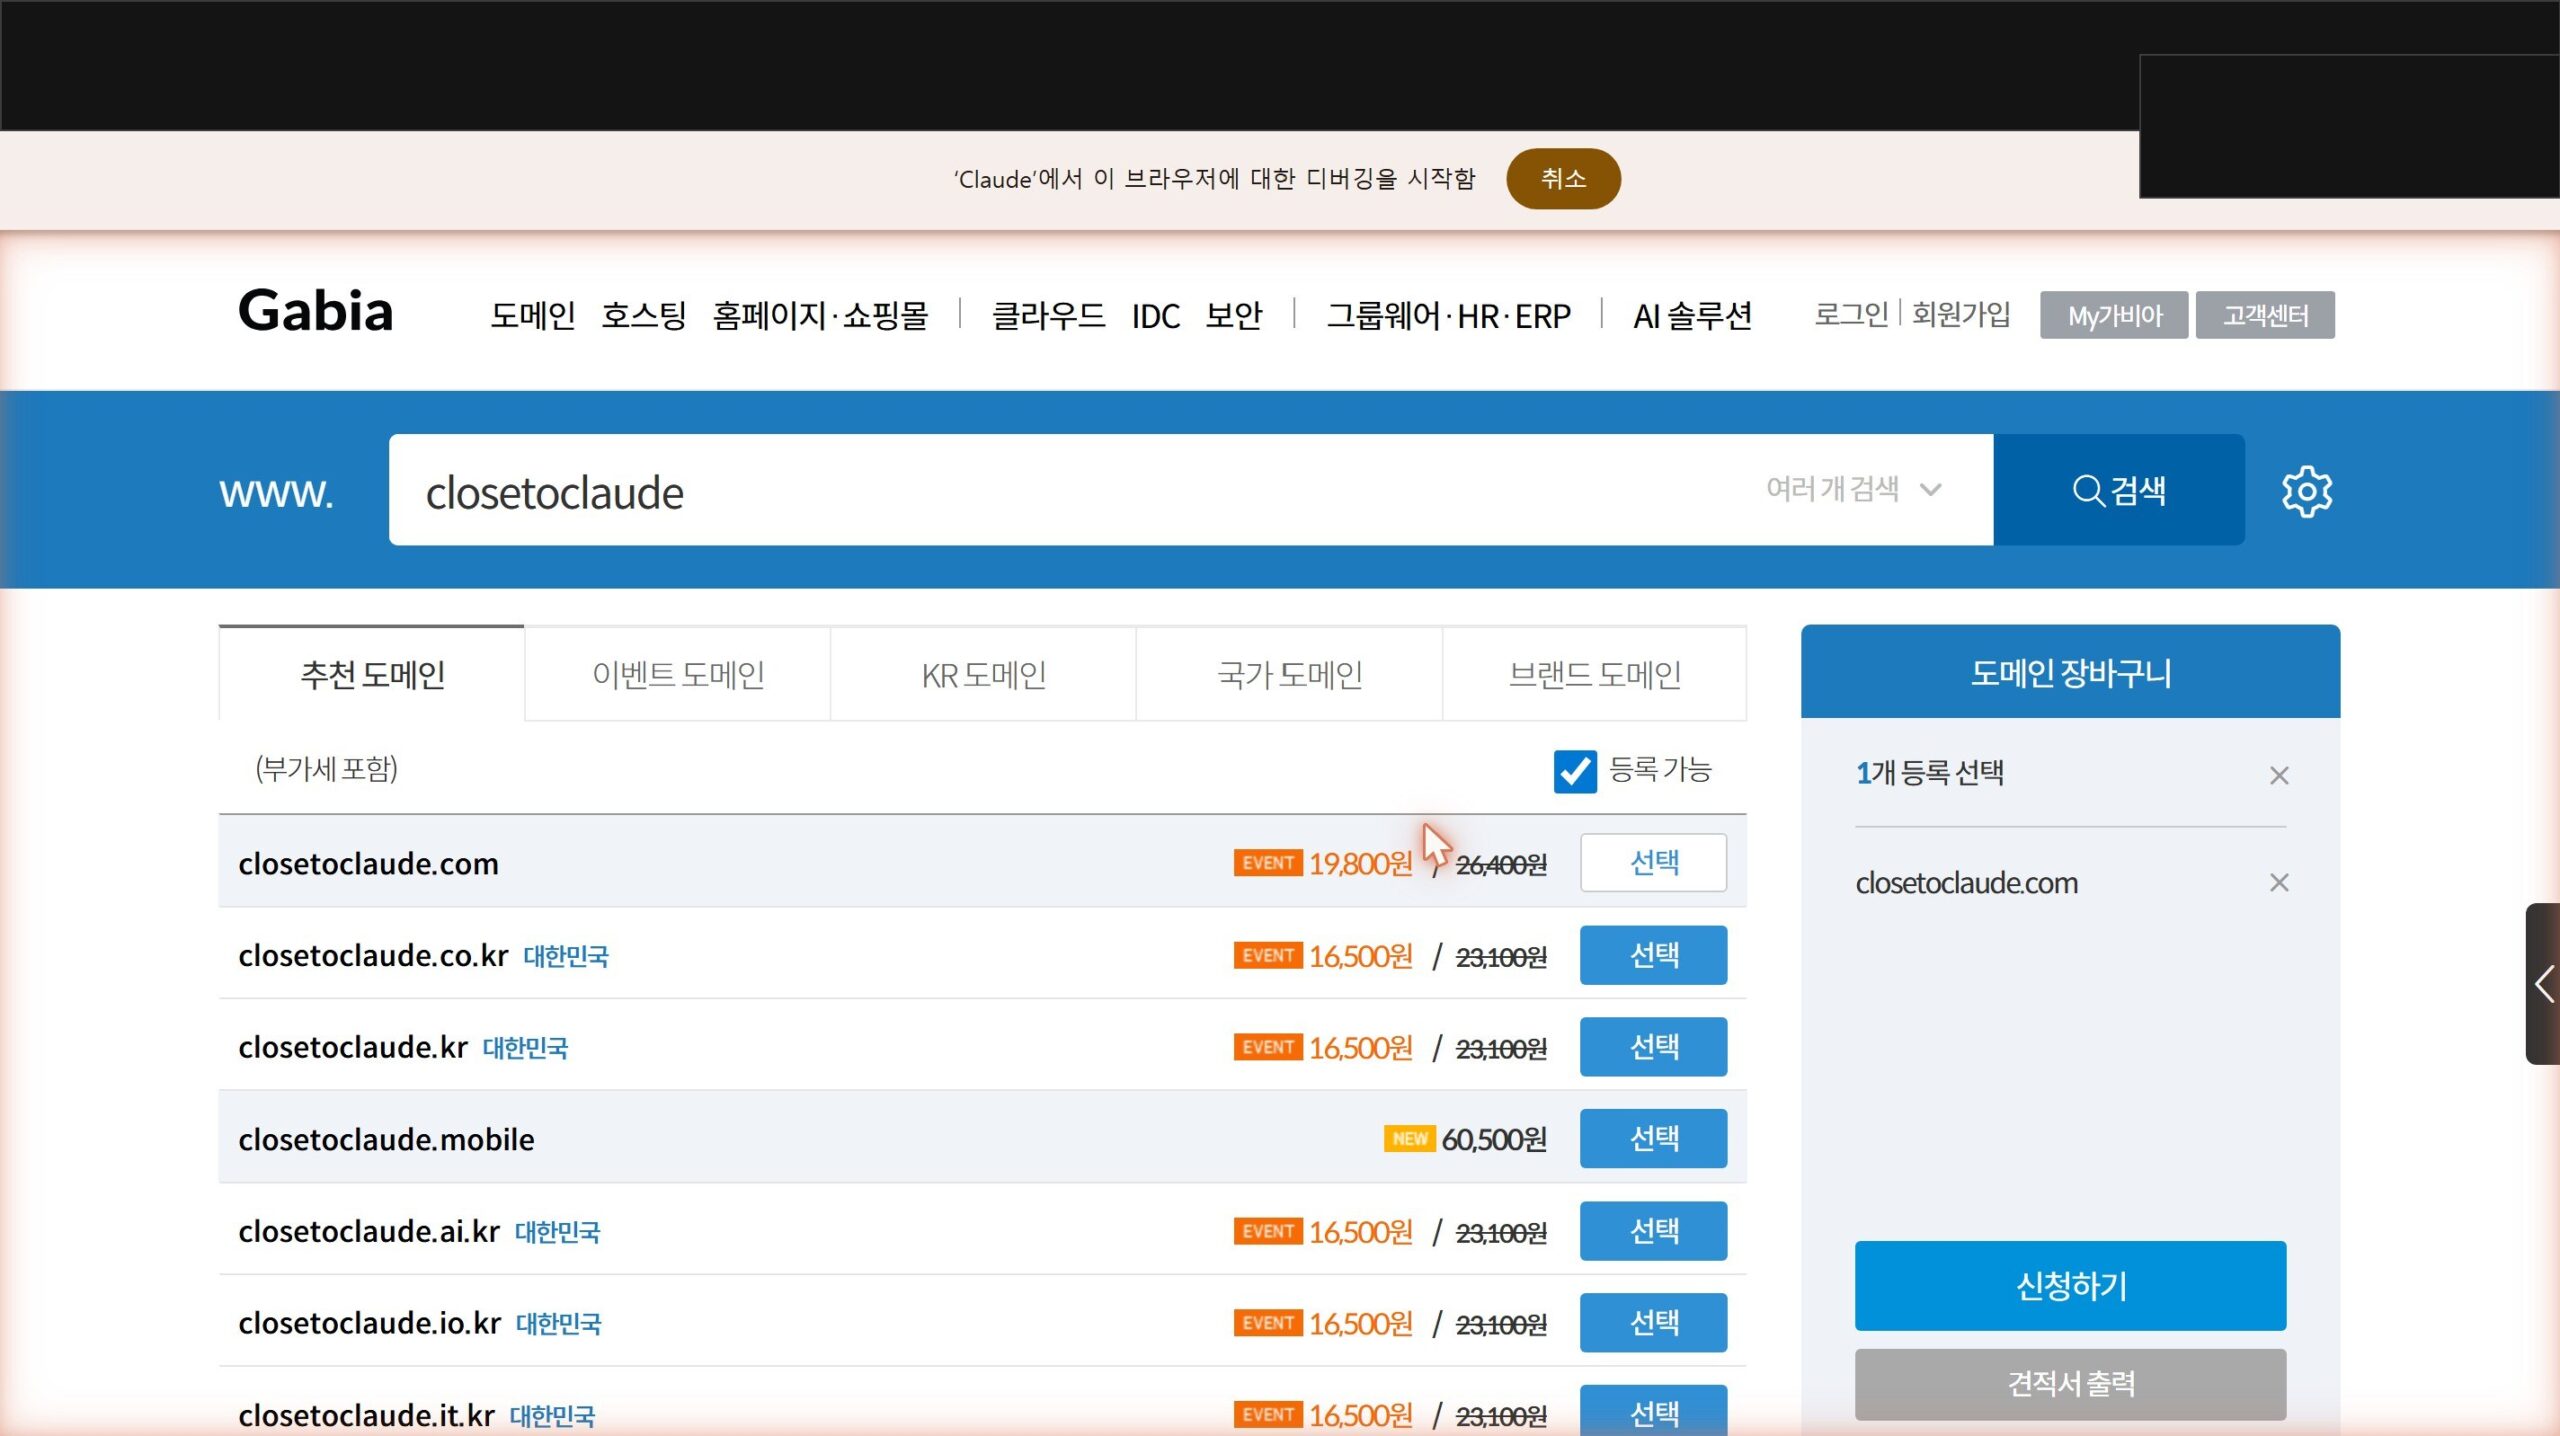2560x1436 pixels.
Task: Click closetoclaude.co.kr domain name text
Action: point(373,955)
